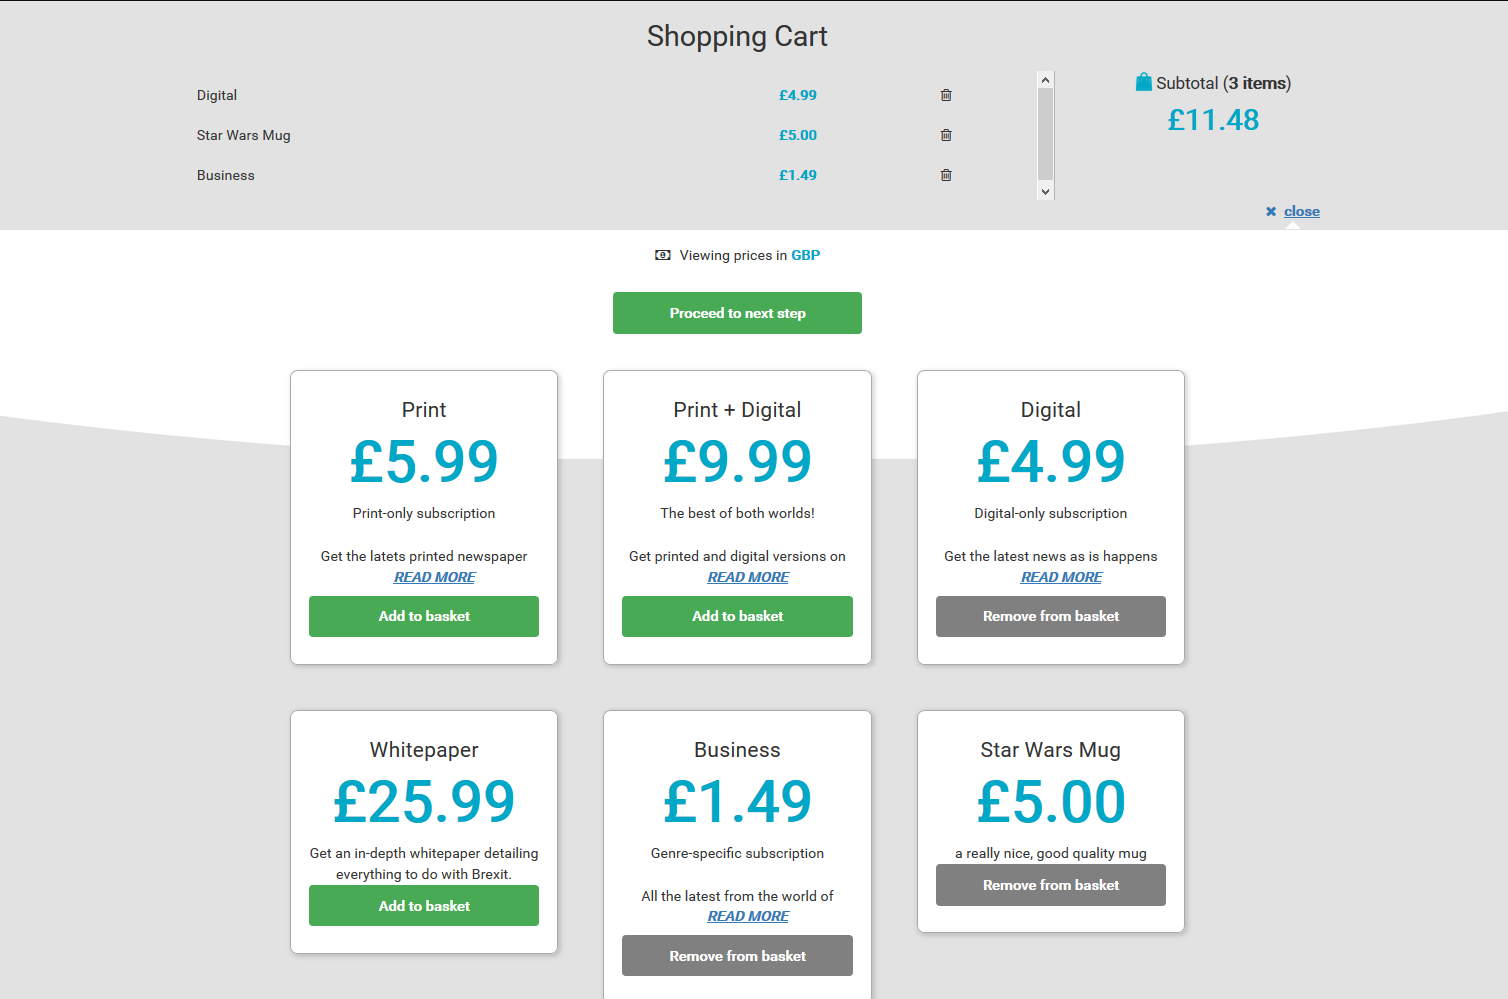
Task: Click the x icon next to close
Action: click(1271, 211)
